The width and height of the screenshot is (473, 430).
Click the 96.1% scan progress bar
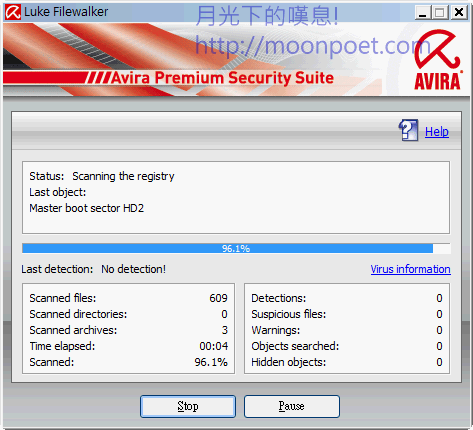click(236, 248)
